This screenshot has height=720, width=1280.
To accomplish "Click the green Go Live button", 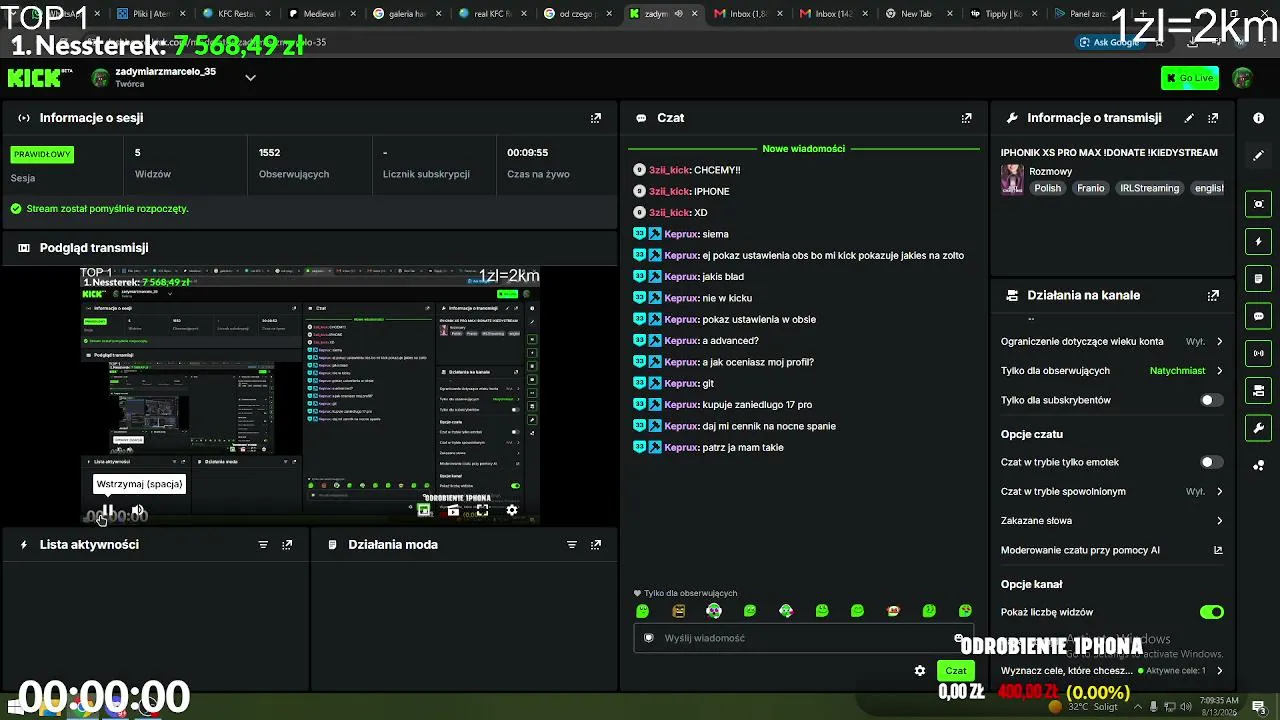I will click(x=1190, y=78).
